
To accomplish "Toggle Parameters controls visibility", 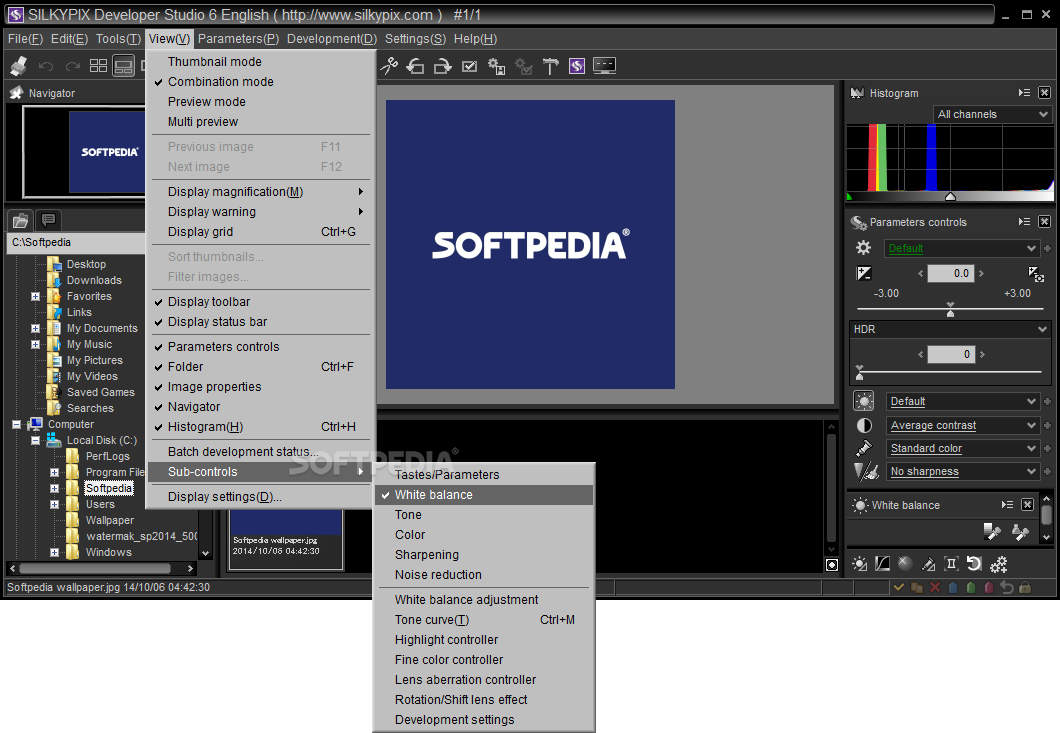I will (x=260, y=347).
